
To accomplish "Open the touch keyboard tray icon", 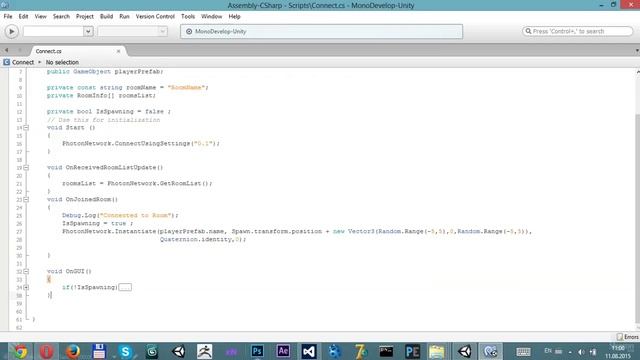I will (x=523, y=352).
